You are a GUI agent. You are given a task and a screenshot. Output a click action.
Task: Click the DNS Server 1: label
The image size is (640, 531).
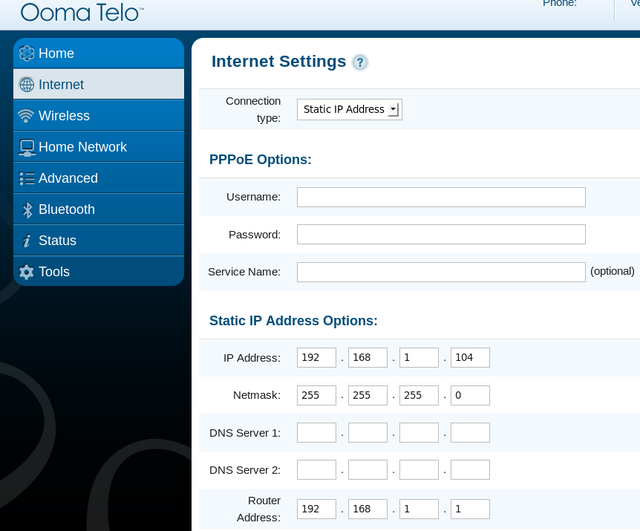coord(245,433)
